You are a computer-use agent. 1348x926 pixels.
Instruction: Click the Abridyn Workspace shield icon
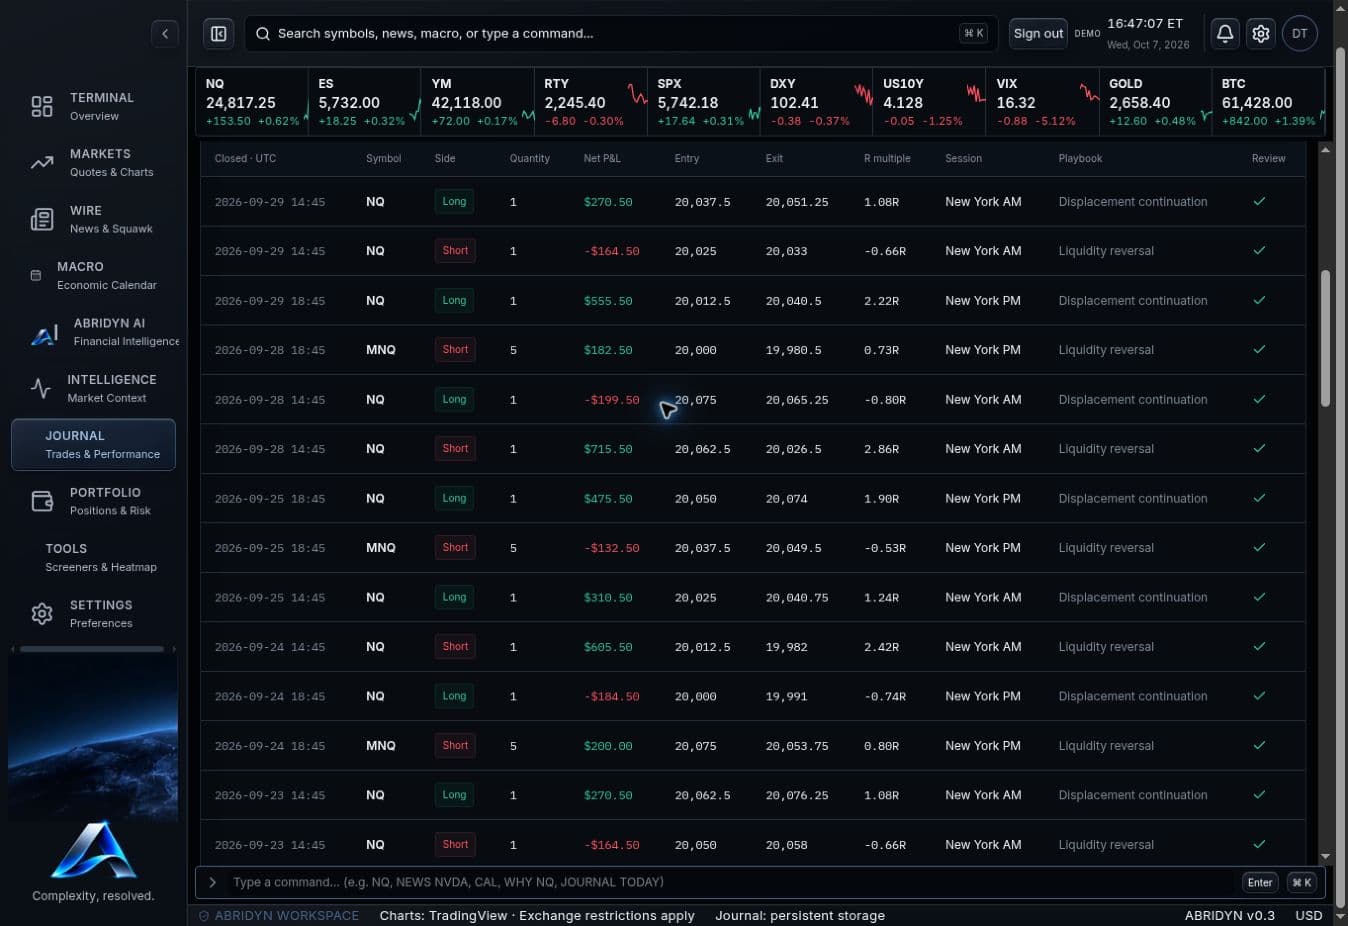(x=204, y=915)
